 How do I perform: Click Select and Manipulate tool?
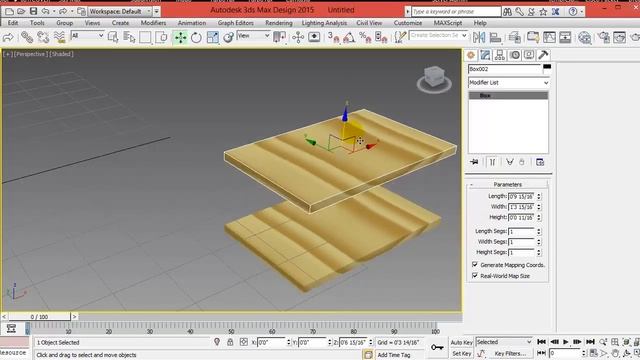pos(298,37)
